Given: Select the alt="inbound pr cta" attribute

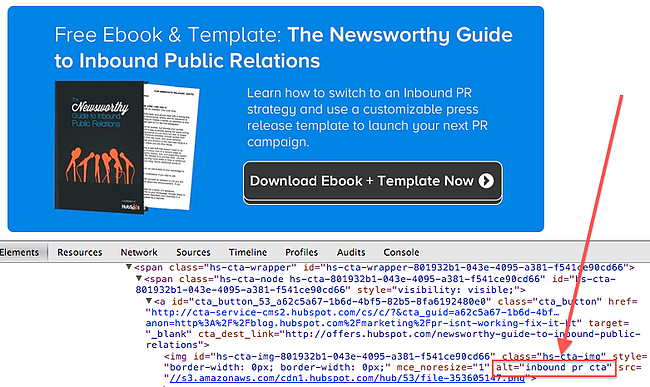Looking at the screenshot, I should click(x=554, y=368).
